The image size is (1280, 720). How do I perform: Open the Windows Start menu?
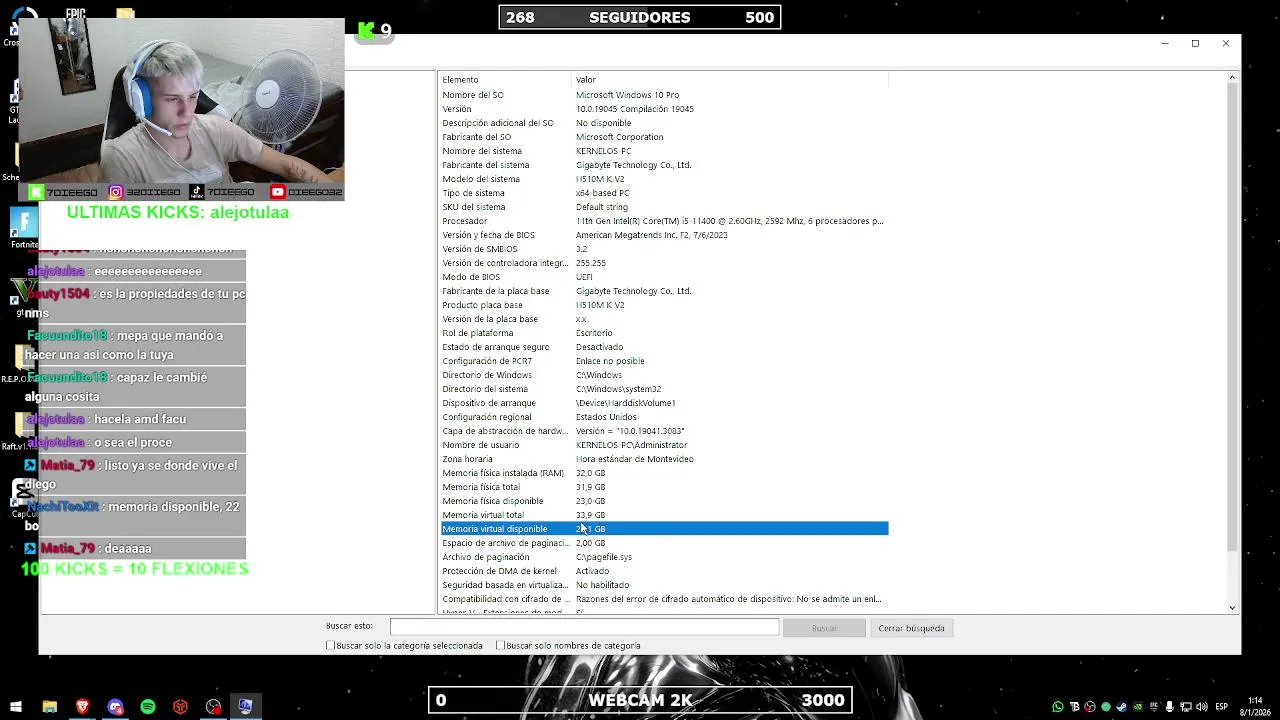[x=15, y=707]
